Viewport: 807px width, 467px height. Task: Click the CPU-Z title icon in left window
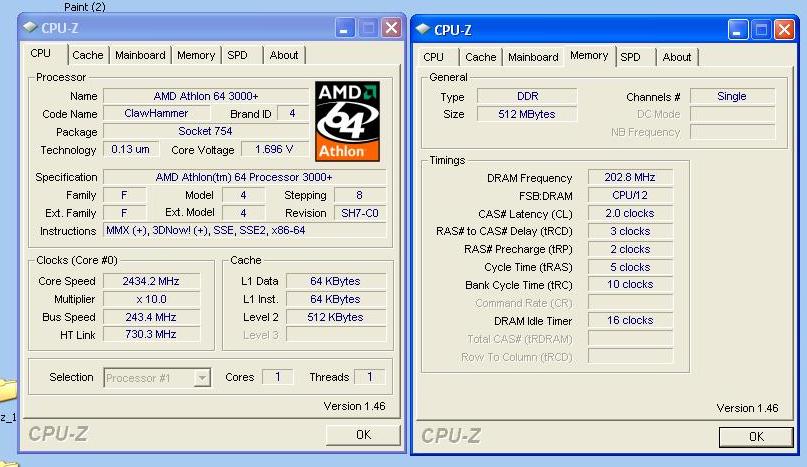pyautogui.click(x=30, y=27)
